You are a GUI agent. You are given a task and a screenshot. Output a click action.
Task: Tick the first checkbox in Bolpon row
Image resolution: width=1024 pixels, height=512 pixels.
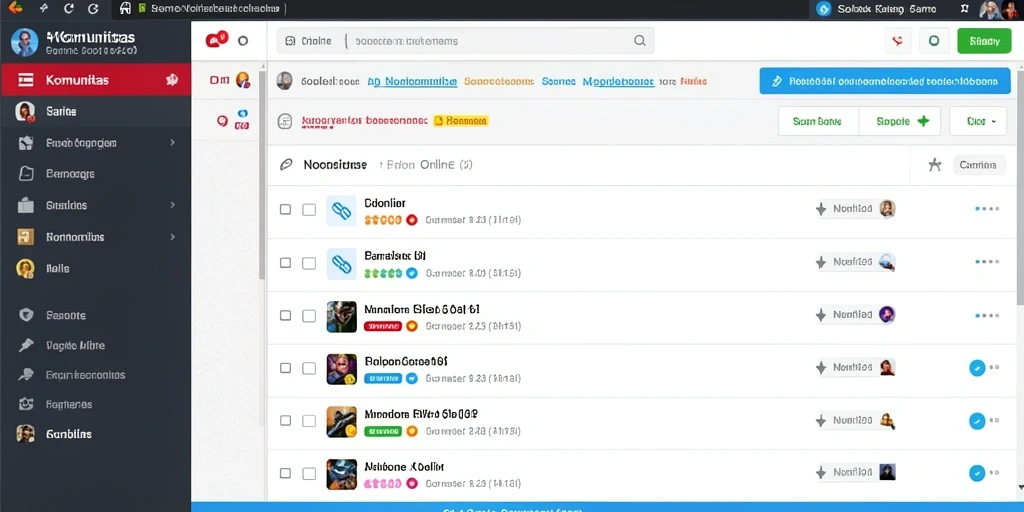tap(285, 368)
